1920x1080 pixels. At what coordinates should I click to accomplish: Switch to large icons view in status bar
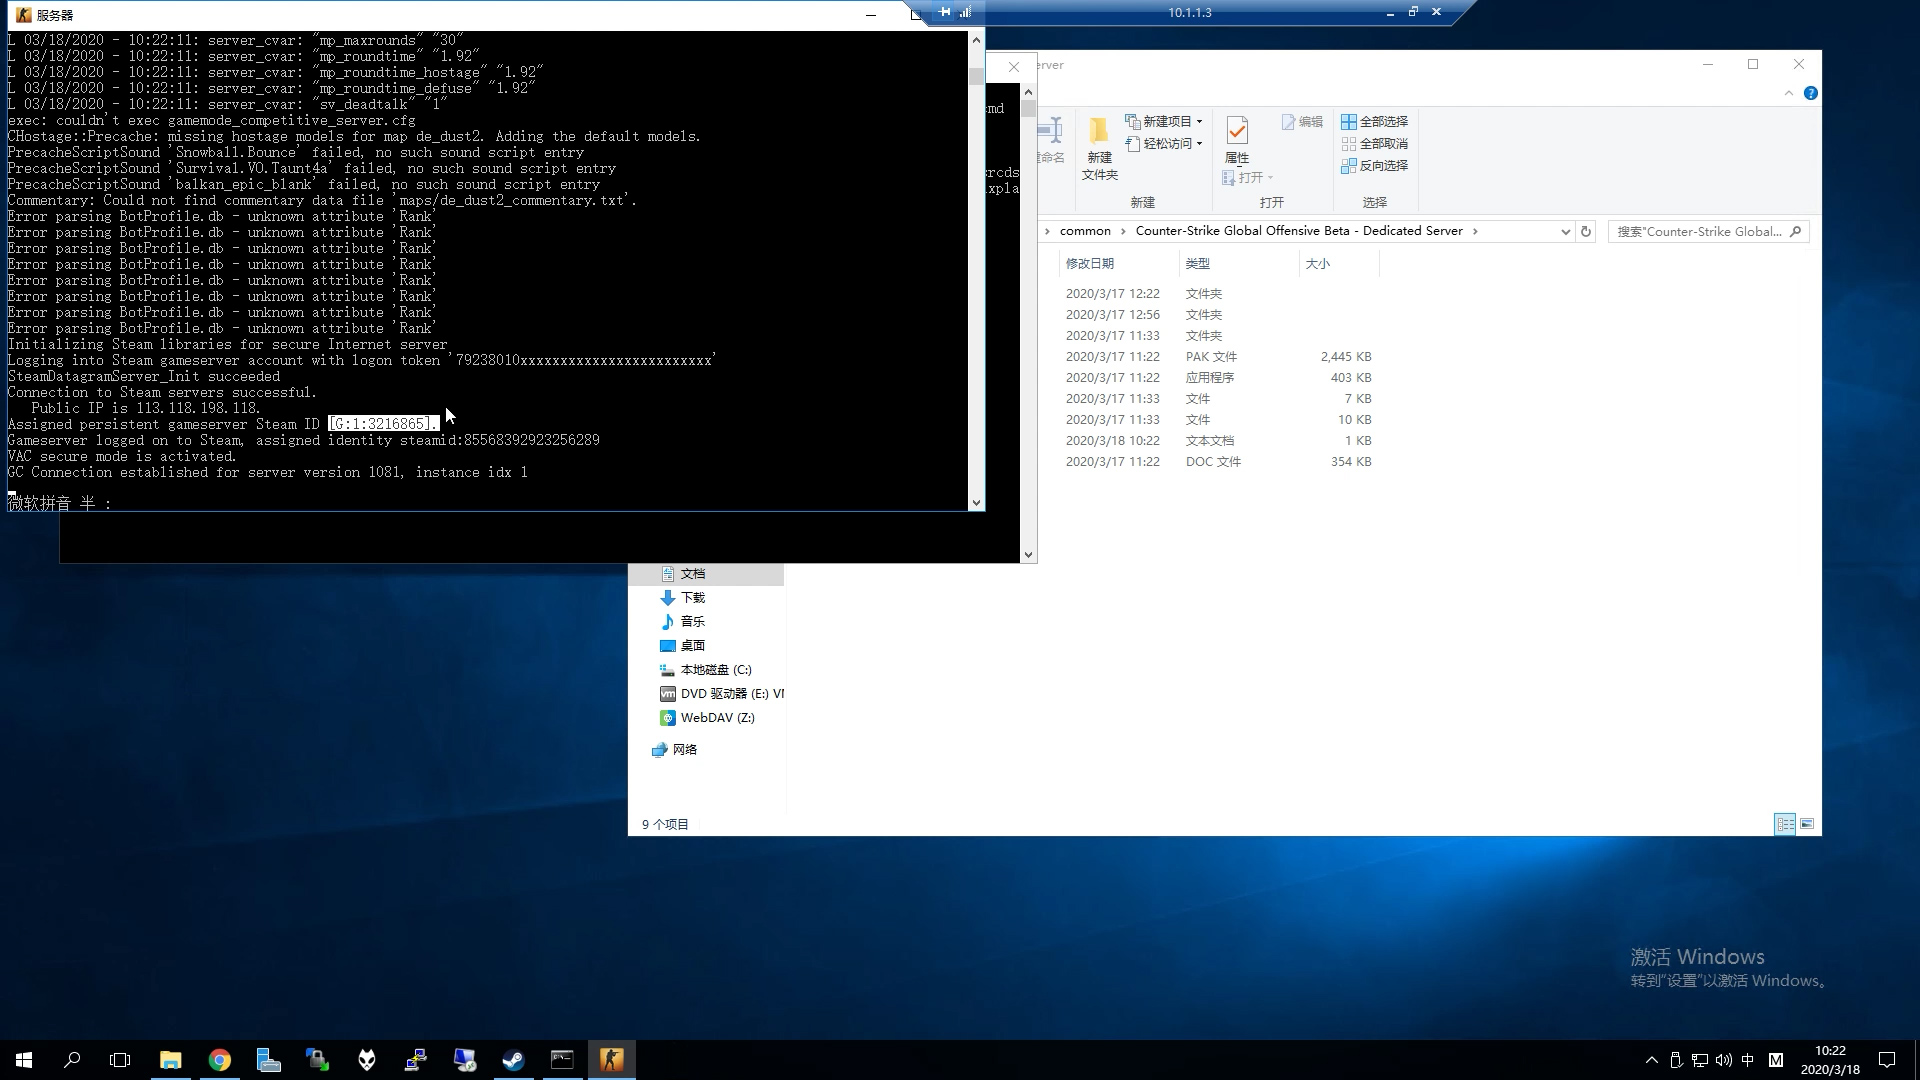click(1807, 824)
